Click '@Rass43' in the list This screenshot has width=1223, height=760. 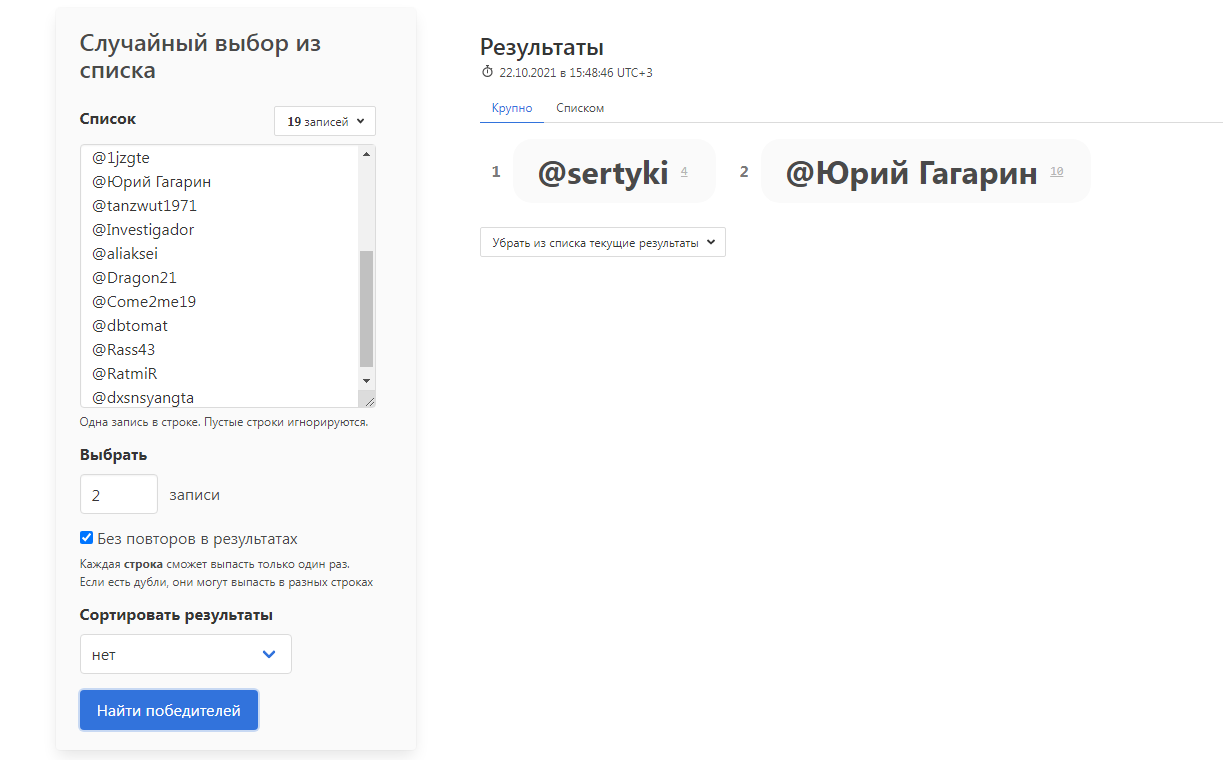click(124, 349)
